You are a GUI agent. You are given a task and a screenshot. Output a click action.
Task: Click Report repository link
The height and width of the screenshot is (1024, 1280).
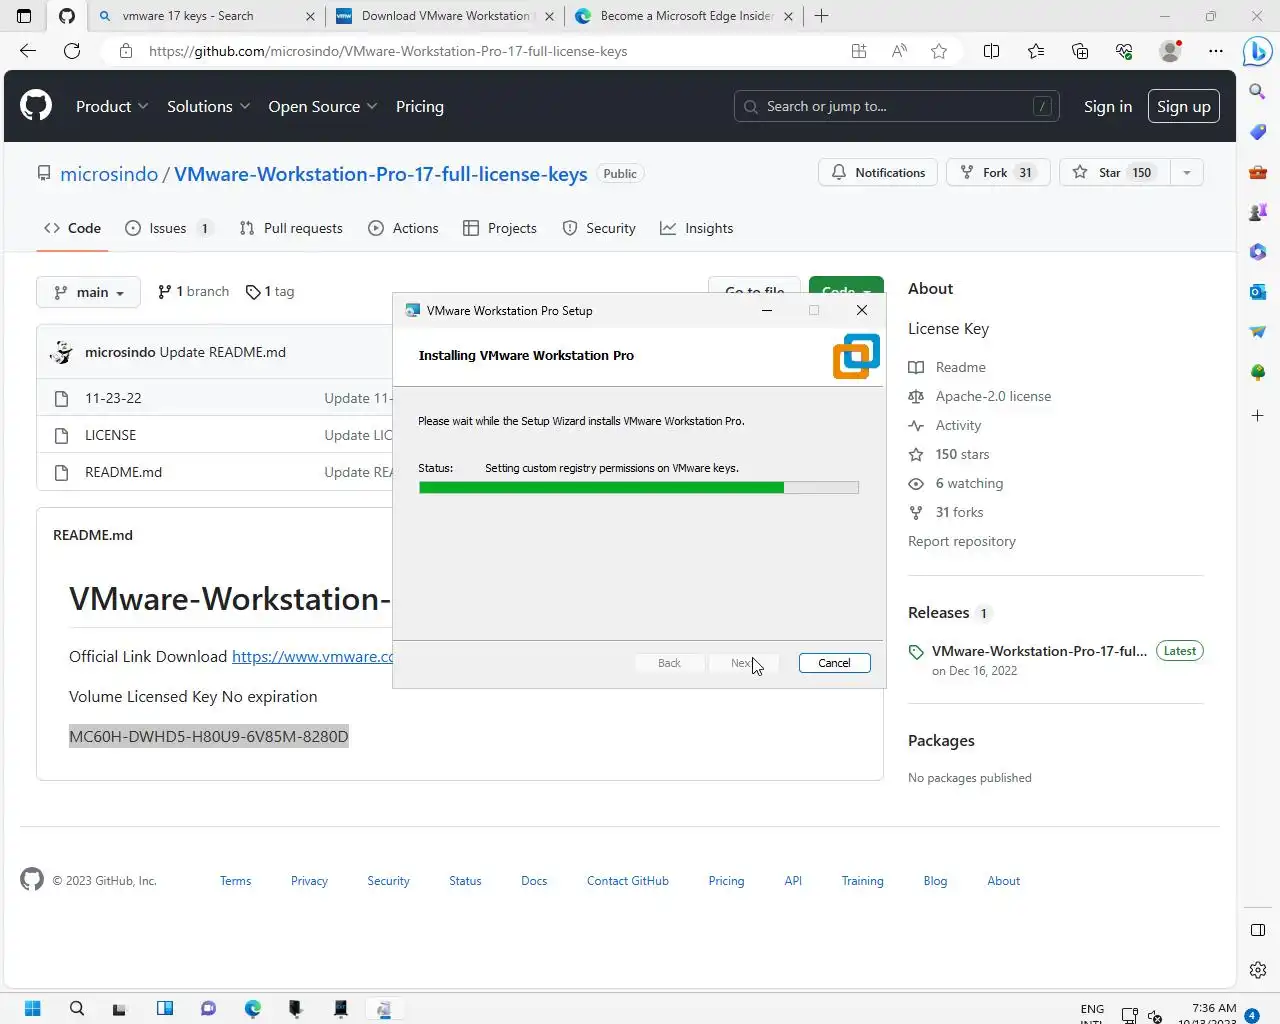tap(962, 541)
